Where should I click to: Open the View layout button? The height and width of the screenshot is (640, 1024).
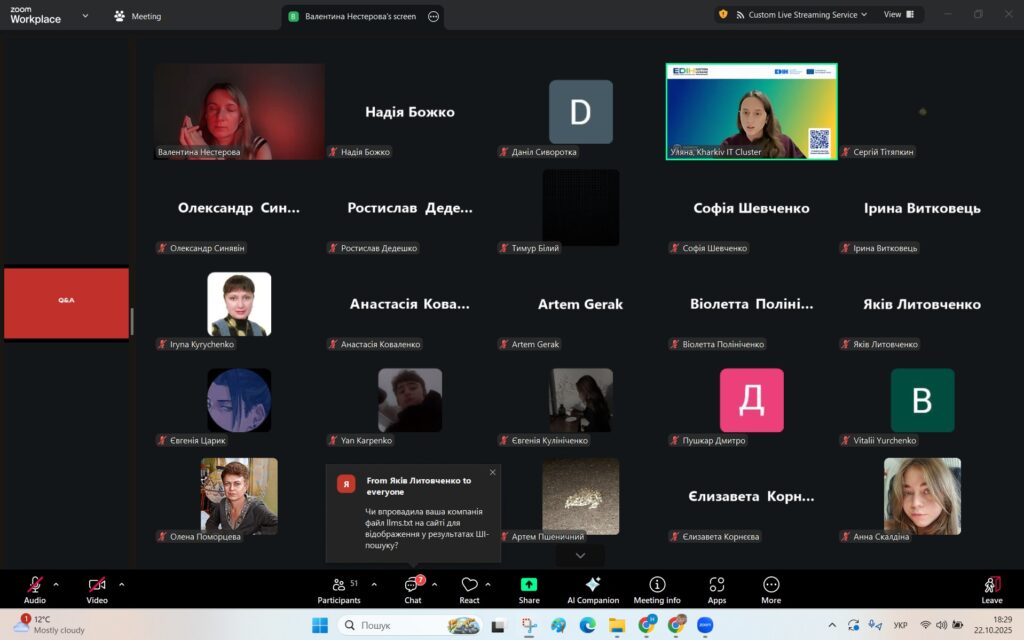tap(892, 15)
